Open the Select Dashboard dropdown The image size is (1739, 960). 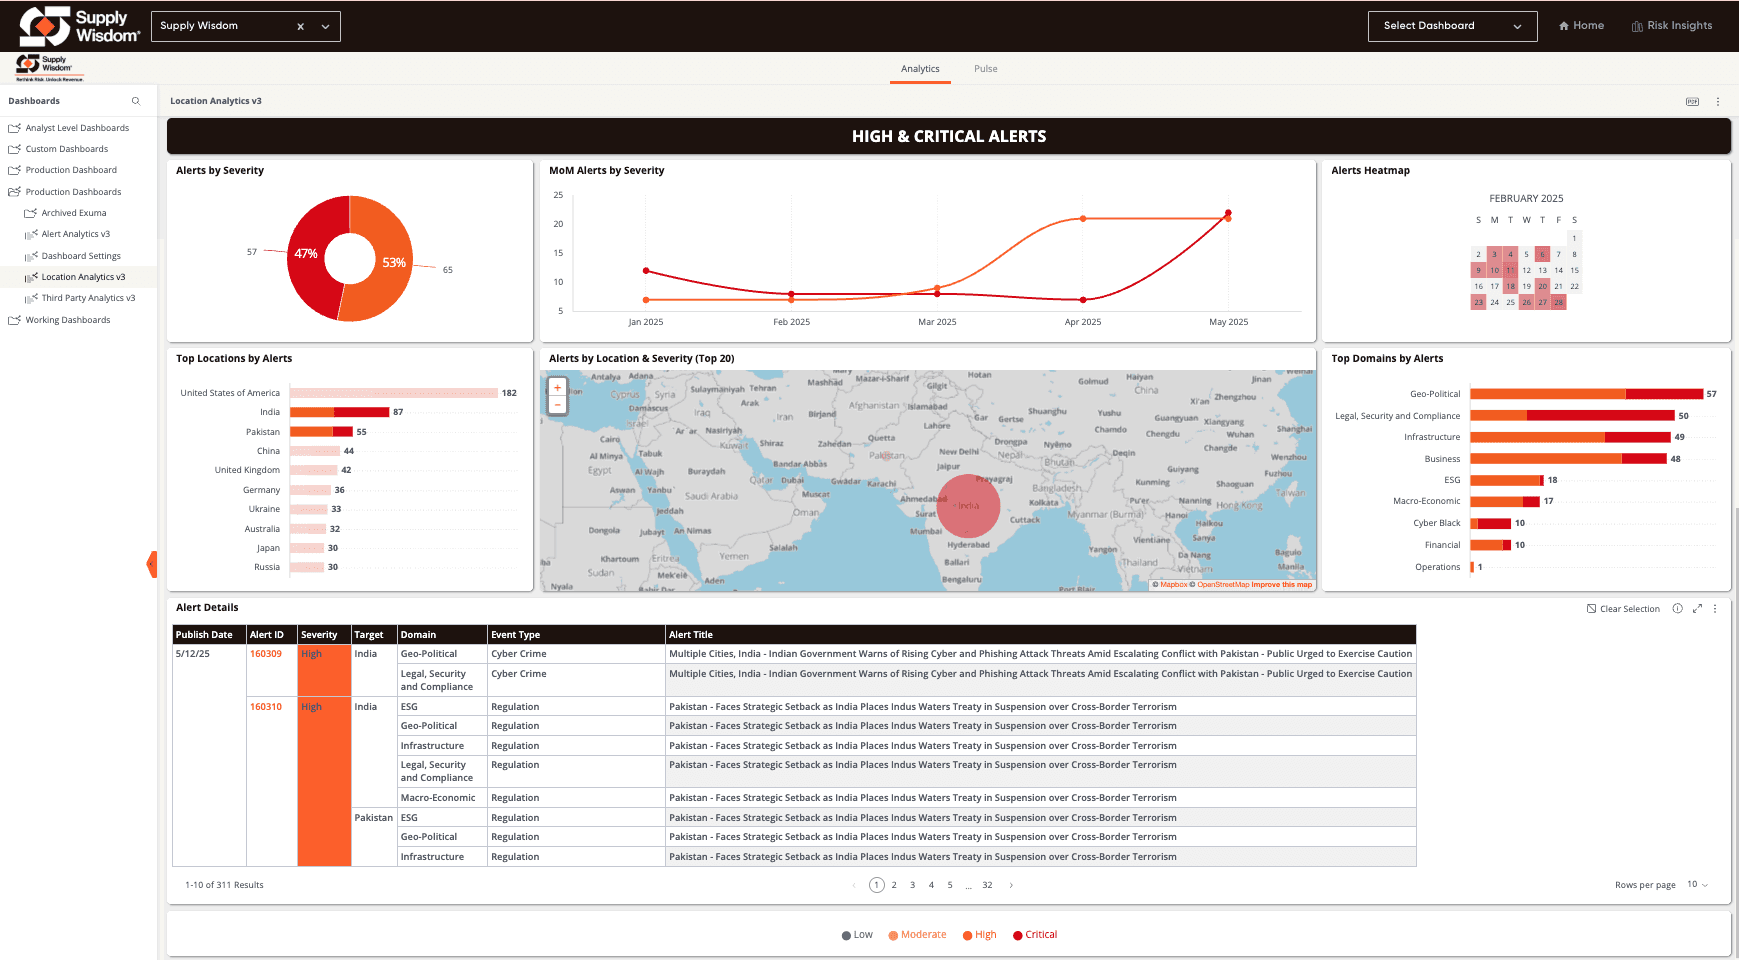(1452, 26)
